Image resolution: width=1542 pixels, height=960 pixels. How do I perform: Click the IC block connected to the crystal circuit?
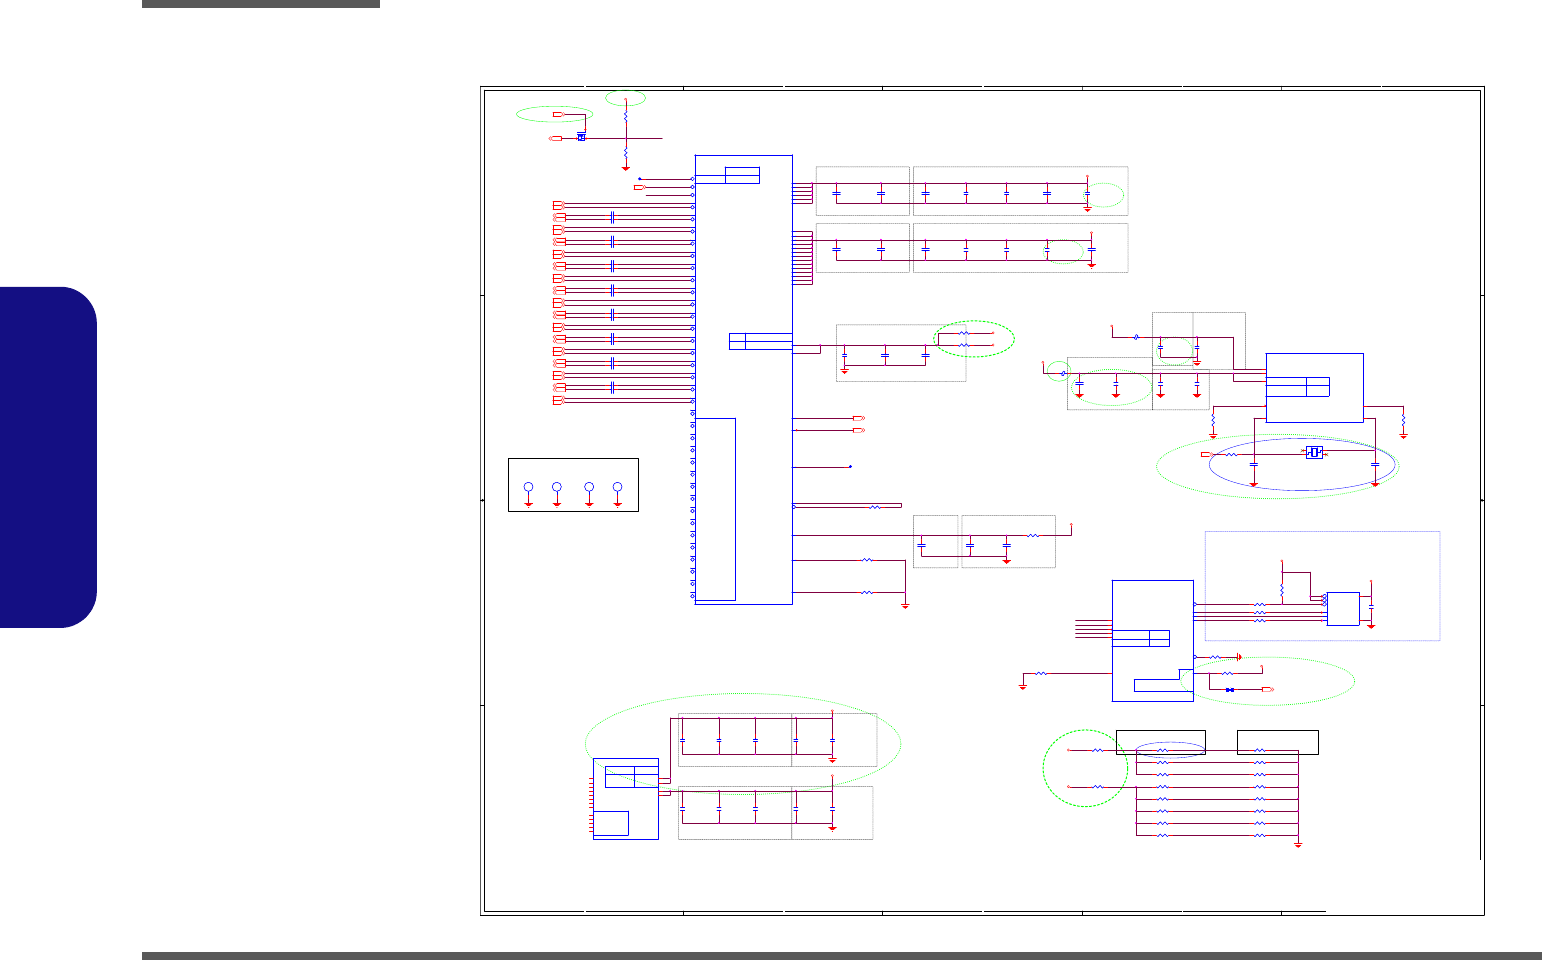(x=1314, y=388)
